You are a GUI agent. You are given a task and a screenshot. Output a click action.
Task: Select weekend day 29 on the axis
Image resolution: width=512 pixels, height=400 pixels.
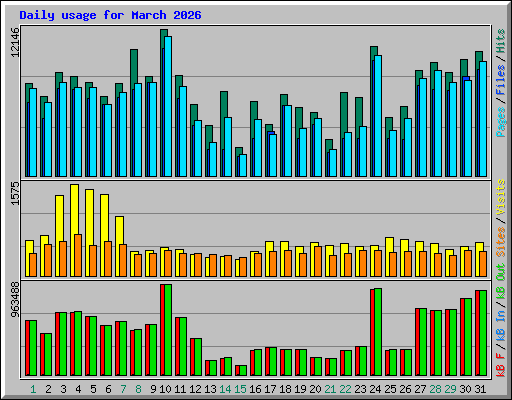pos(450,389)
